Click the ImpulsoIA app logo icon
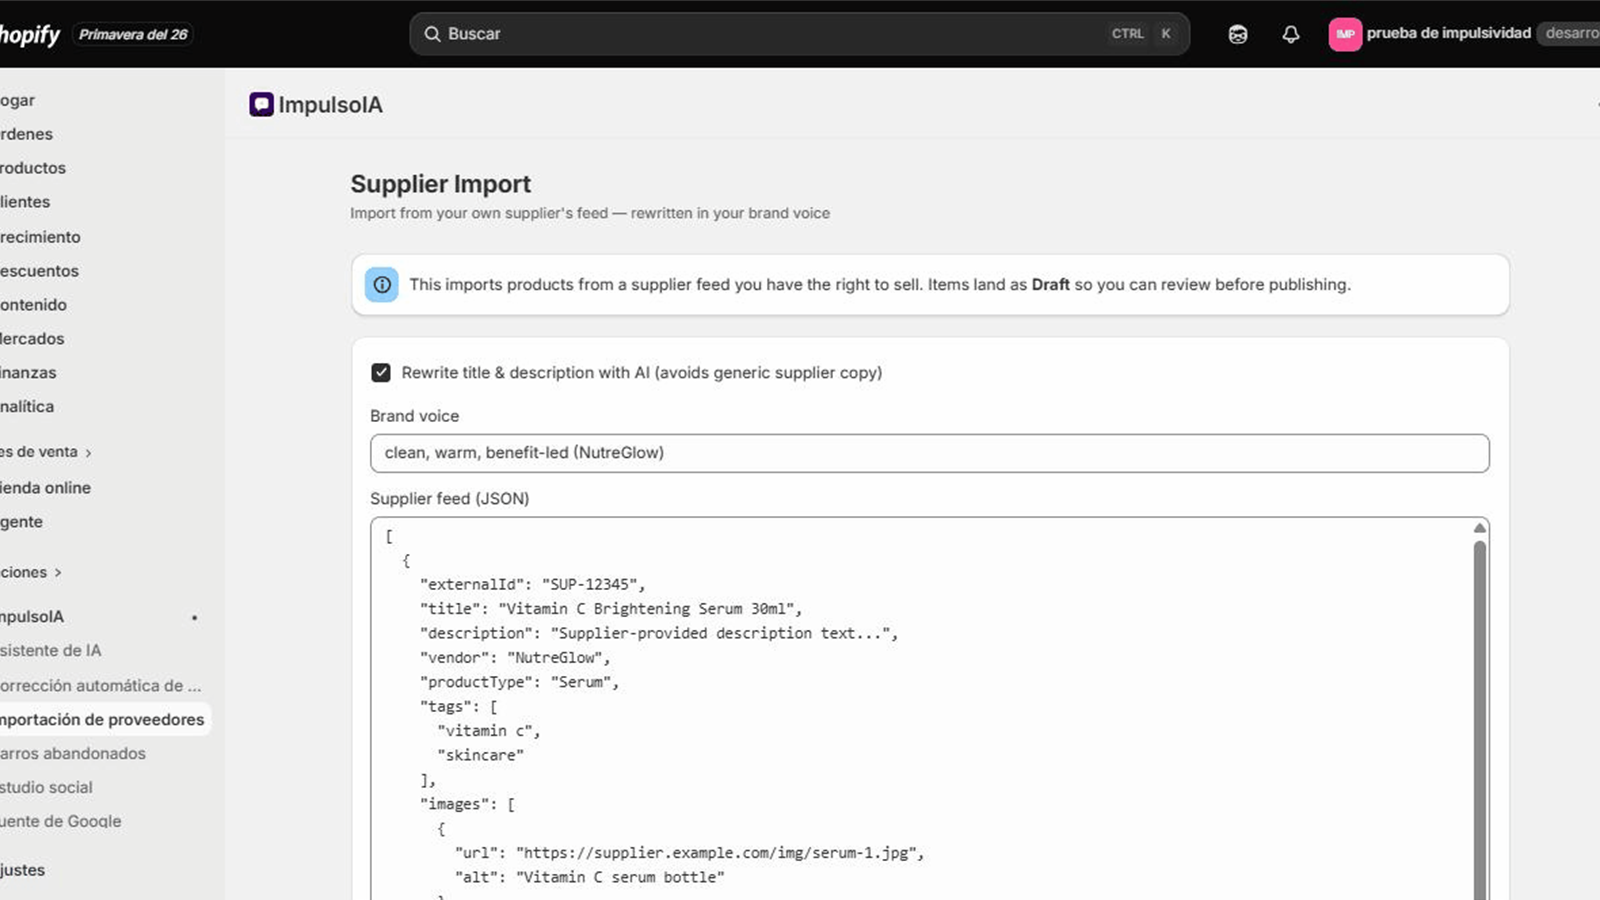The width and height of the screenshot is (1600, 900). coord(261,104)
